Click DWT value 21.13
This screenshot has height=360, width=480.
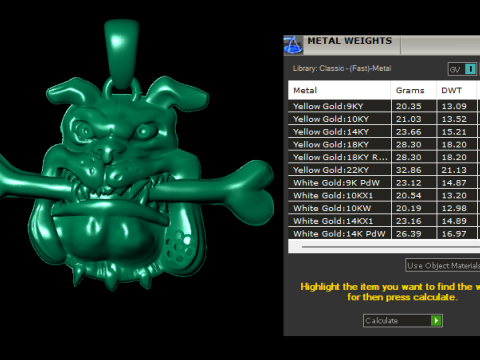pos(454,170)
